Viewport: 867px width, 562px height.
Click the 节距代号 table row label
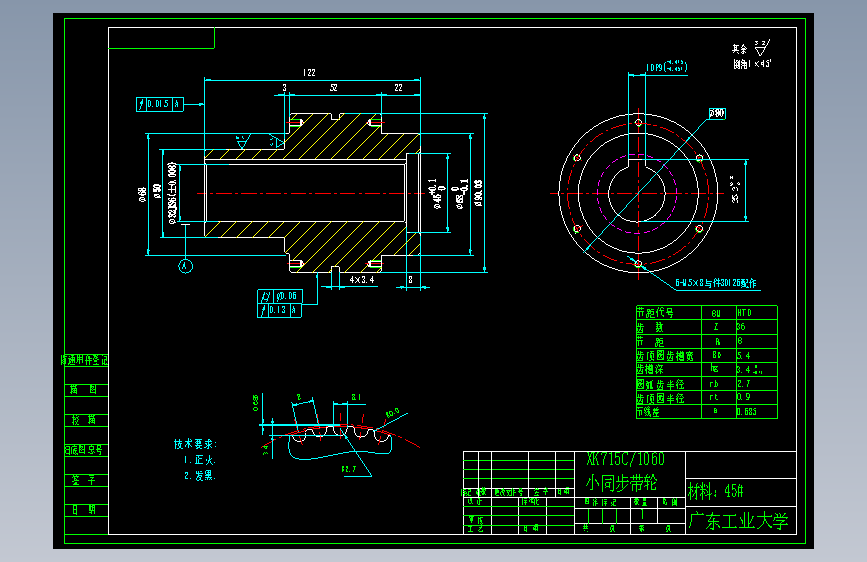[655, 313]
